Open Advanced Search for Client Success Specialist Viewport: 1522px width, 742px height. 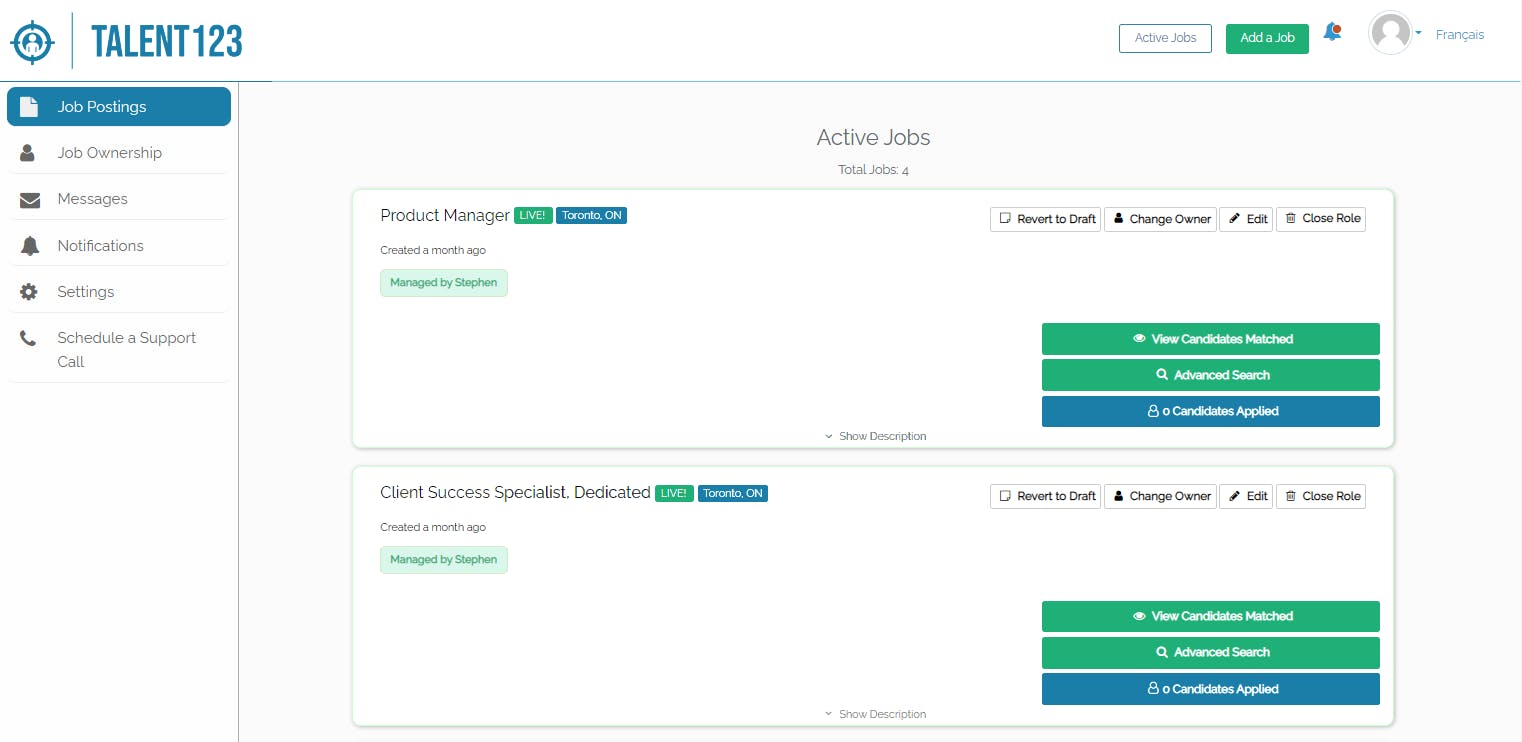coord(1210,652)
